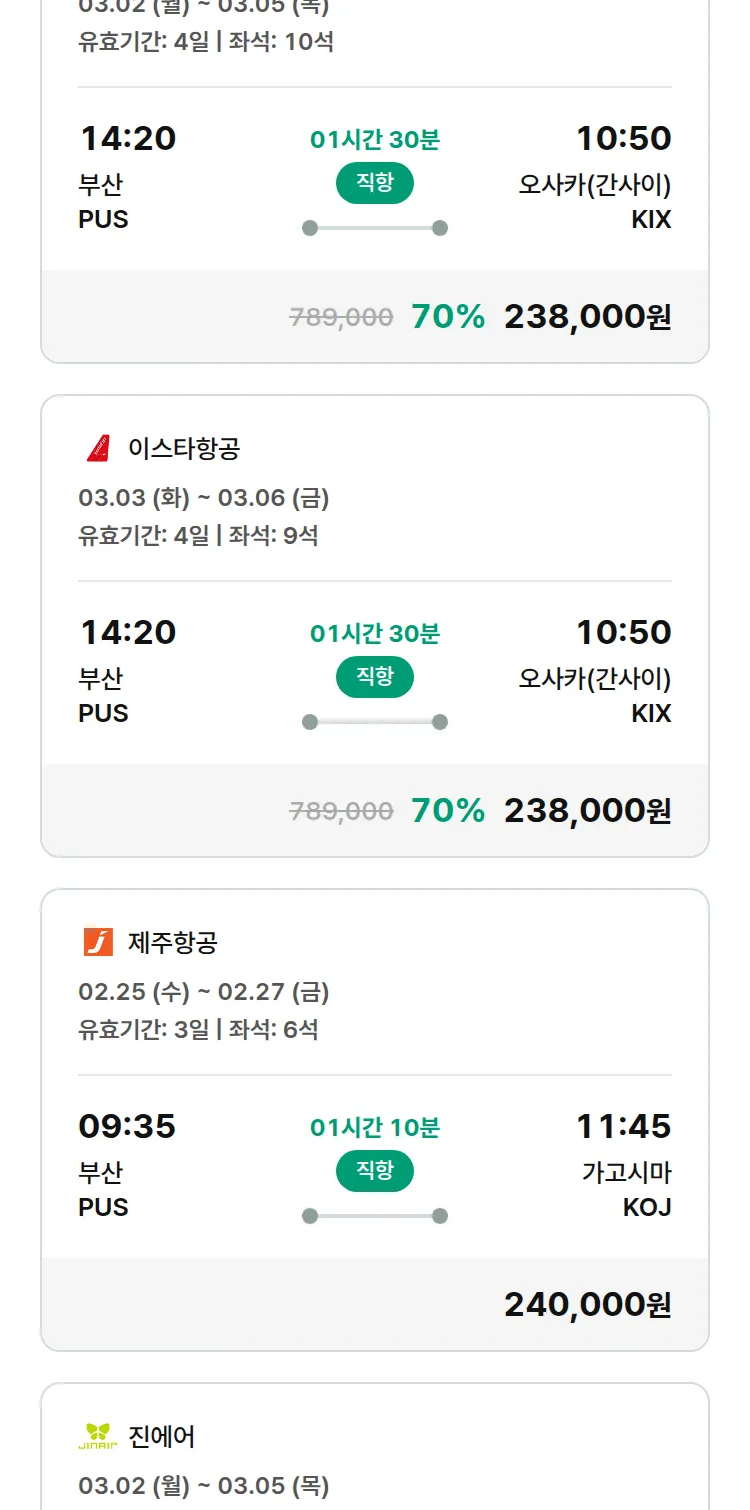Click the 03.03 (화) ~ 03.06 (금) dates
The width and height of the screenshot is (750, 1510).
204,498
